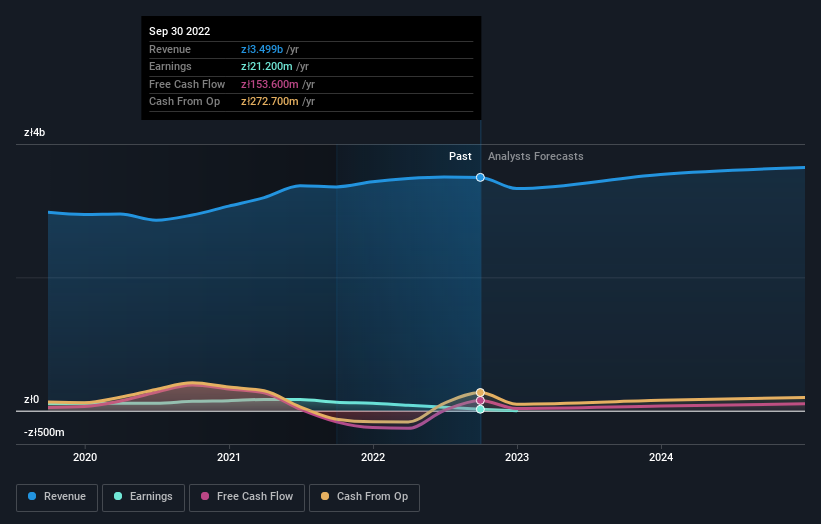Click the -zł500m y-axis label

click(x=44, y=432)
